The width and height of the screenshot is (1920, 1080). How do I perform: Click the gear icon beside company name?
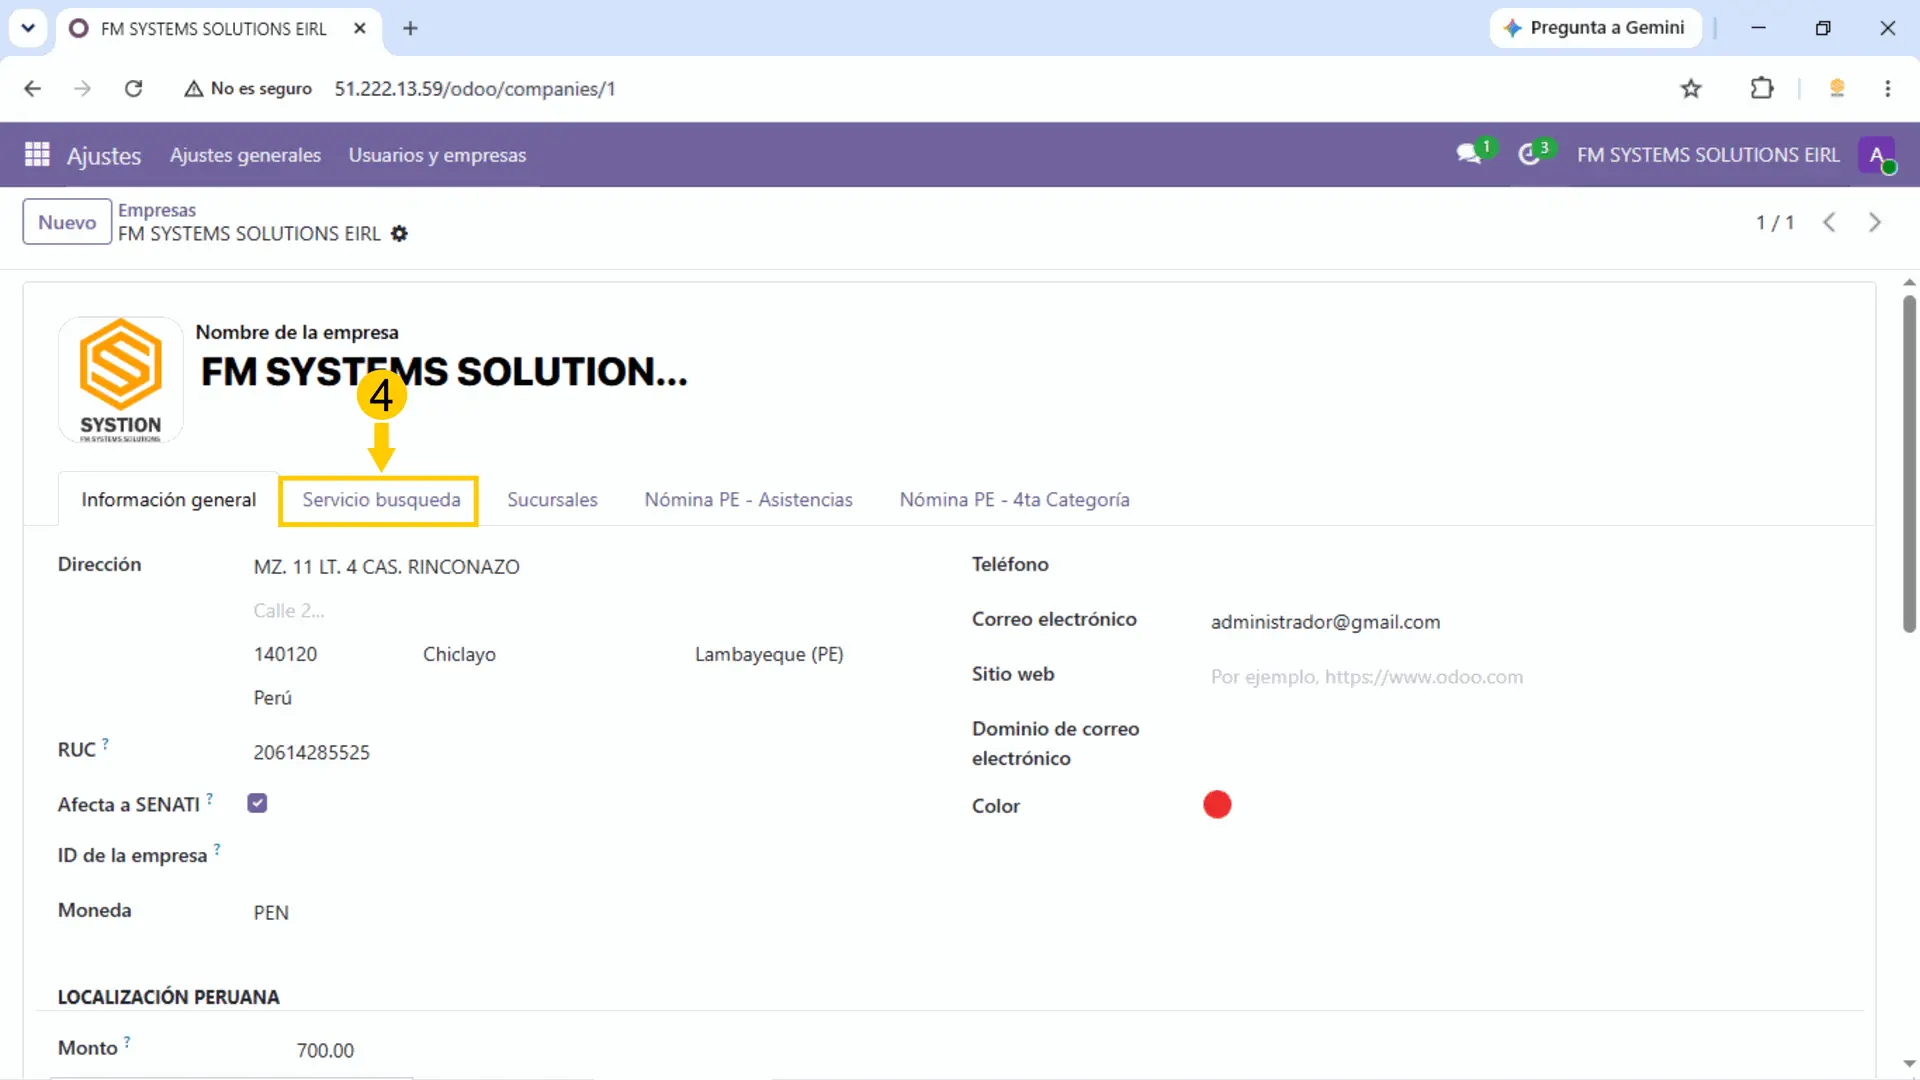(399, 234)
